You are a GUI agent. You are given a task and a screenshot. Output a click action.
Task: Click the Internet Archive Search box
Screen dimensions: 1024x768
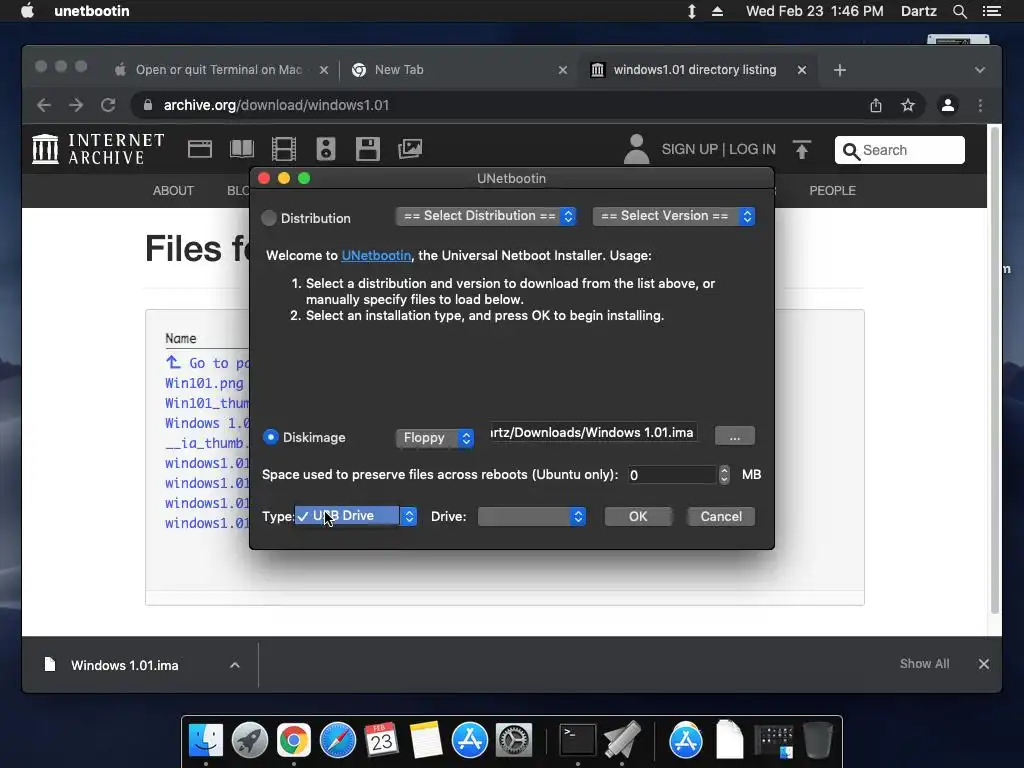pos(899,150)
